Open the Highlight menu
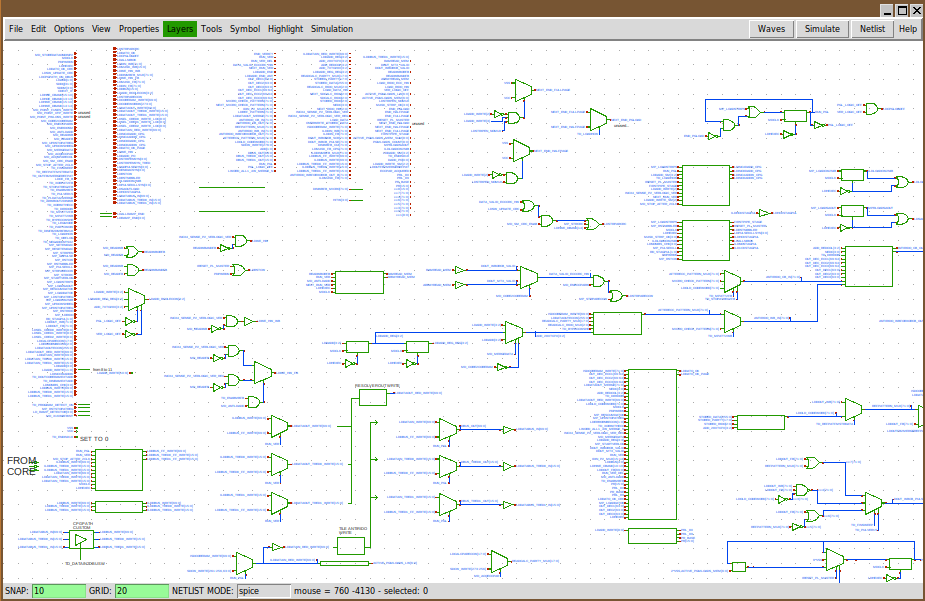The width and height of the screenshot is (925, 601). click(285, 29)
